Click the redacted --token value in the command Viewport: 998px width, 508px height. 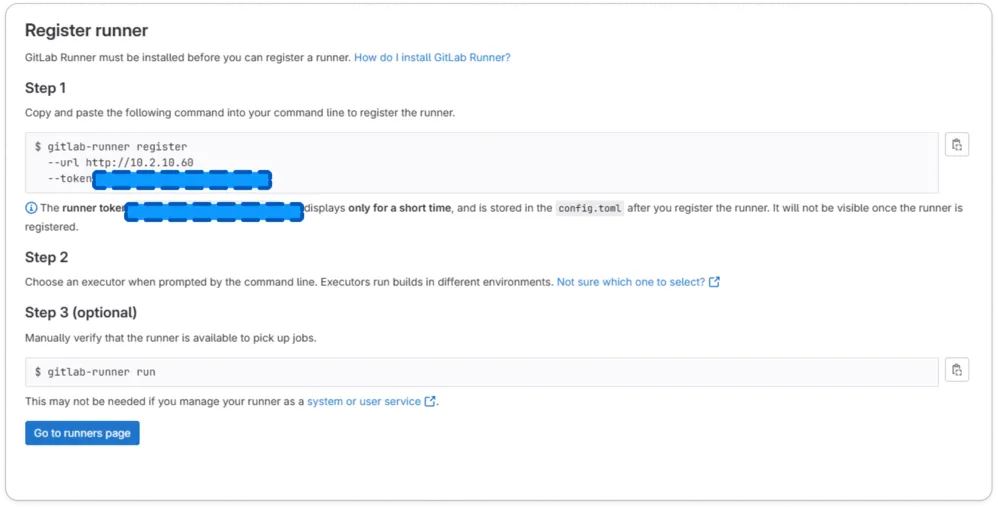click(182, 180)
